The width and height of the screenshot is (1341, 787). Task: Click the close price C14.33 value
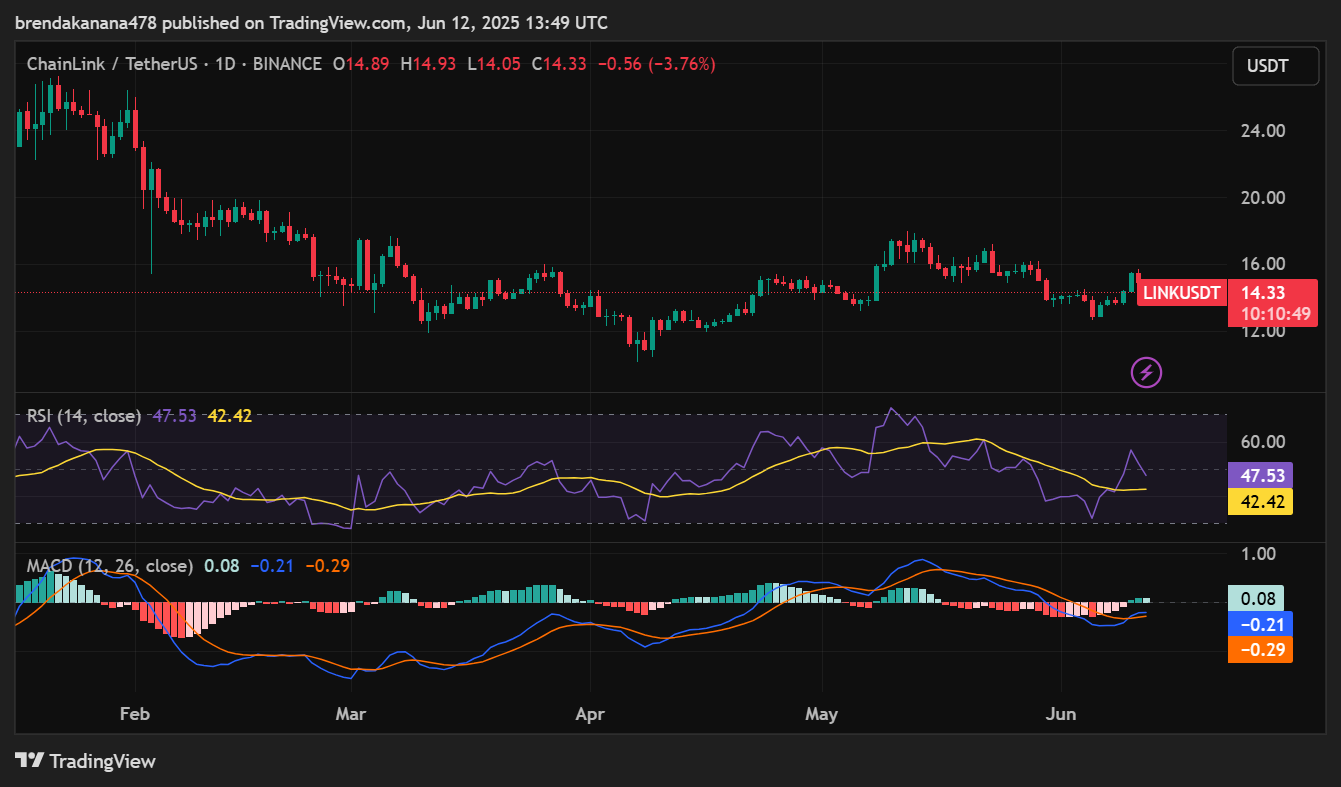coord(560,64)
